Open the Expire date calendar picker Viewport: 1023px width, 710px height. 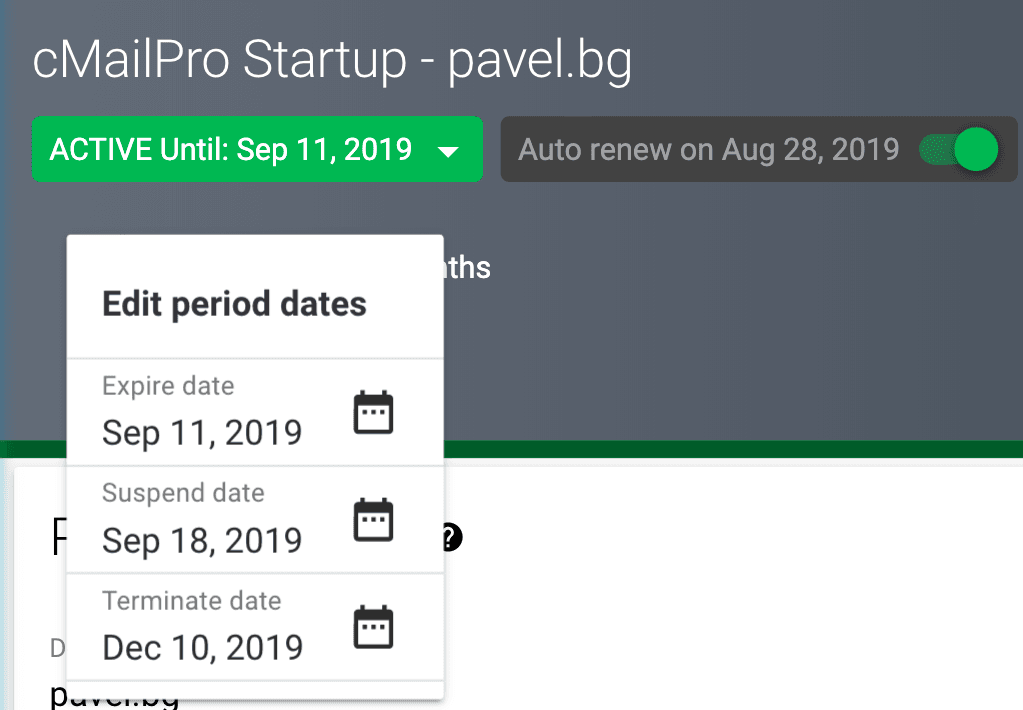pos(374,413)
